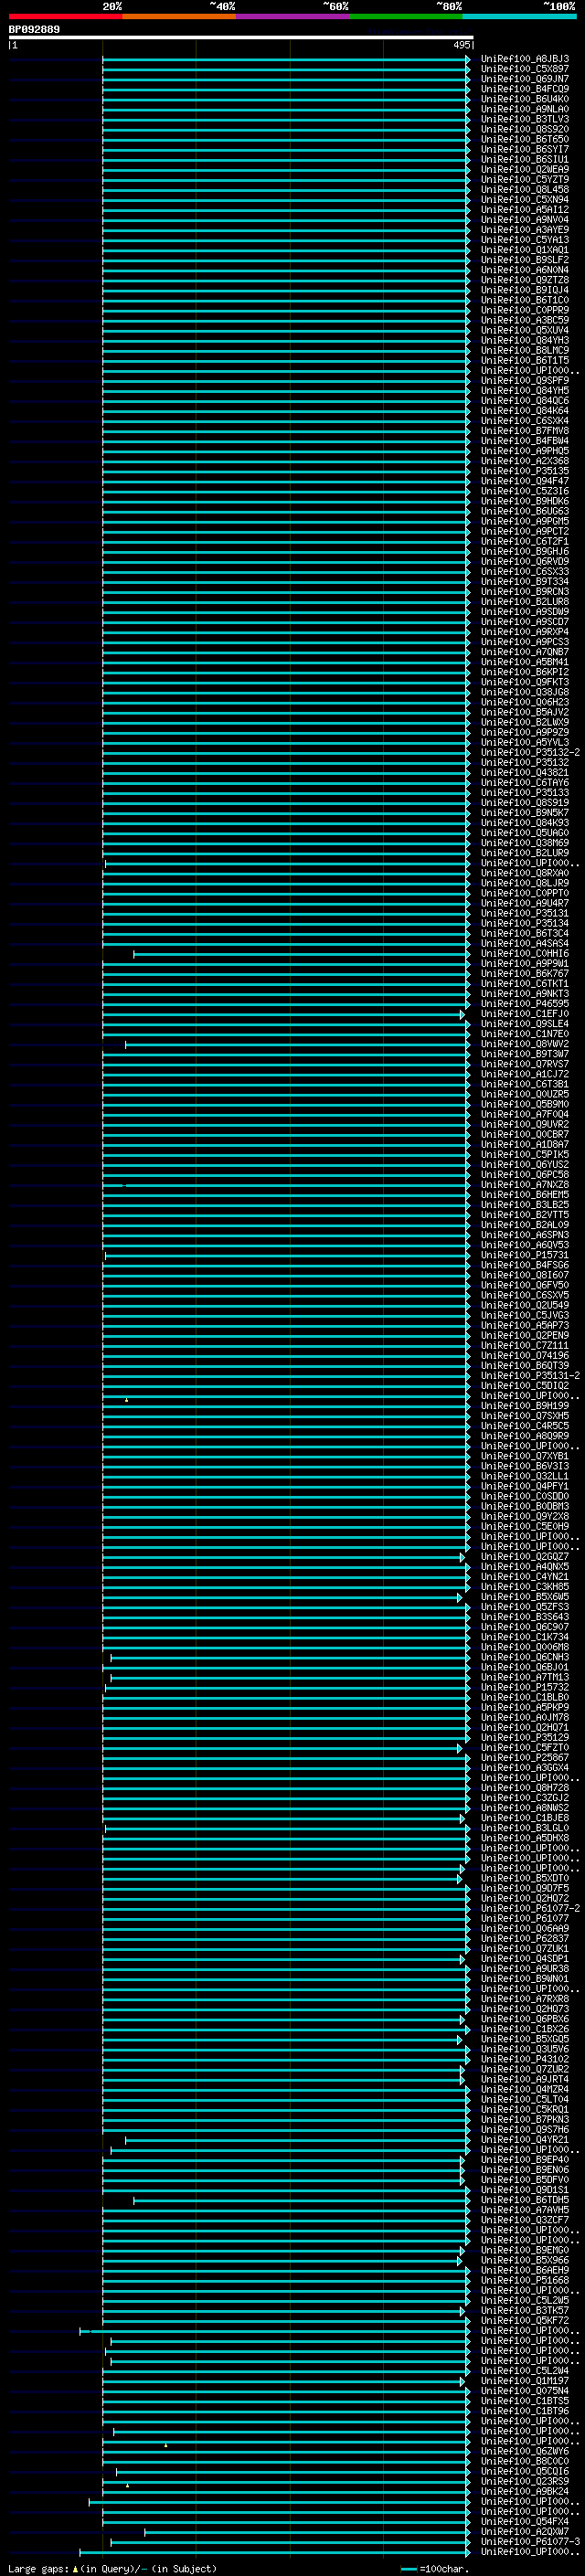Click the white BP092889 query sequence bar
Image resolution: width=585 pixels, height=2576 pixels.
tap(241, 38)
